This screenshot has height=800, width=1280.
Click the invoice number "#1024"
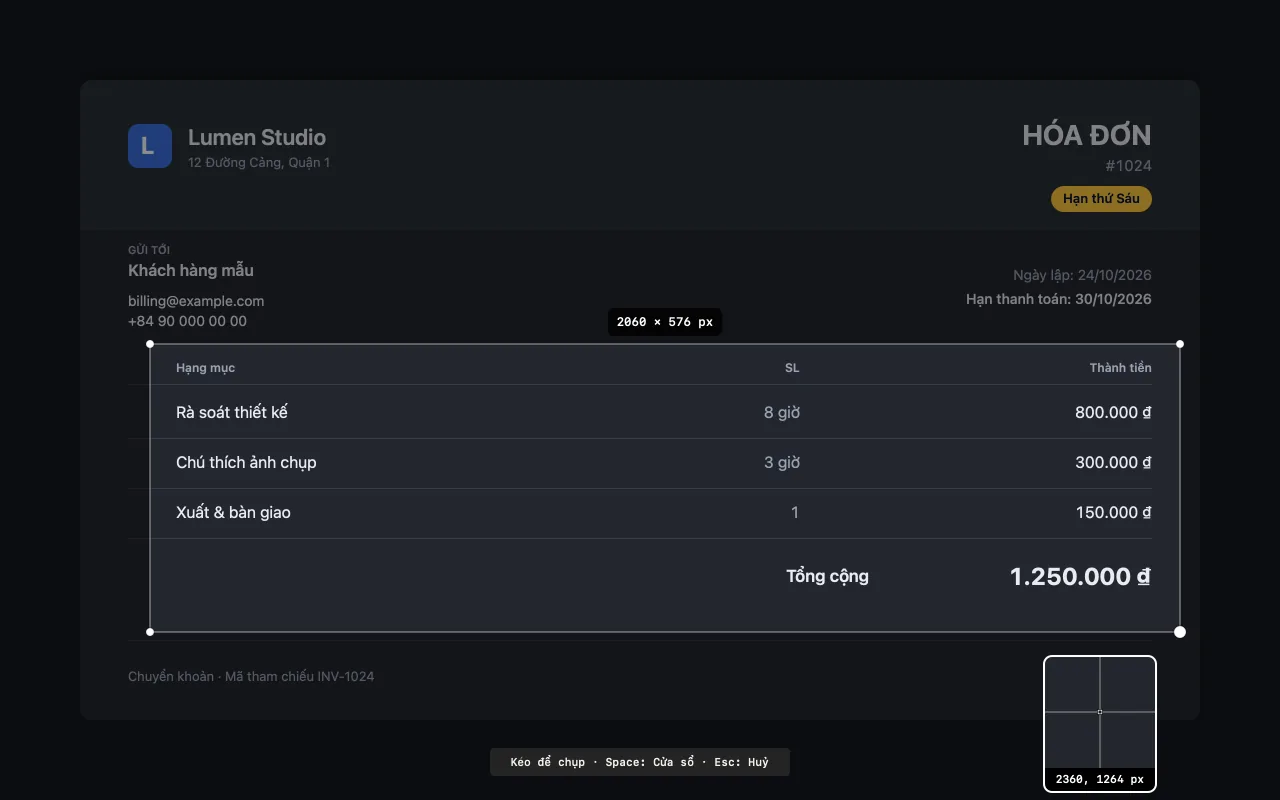[x=1128, y=166]
